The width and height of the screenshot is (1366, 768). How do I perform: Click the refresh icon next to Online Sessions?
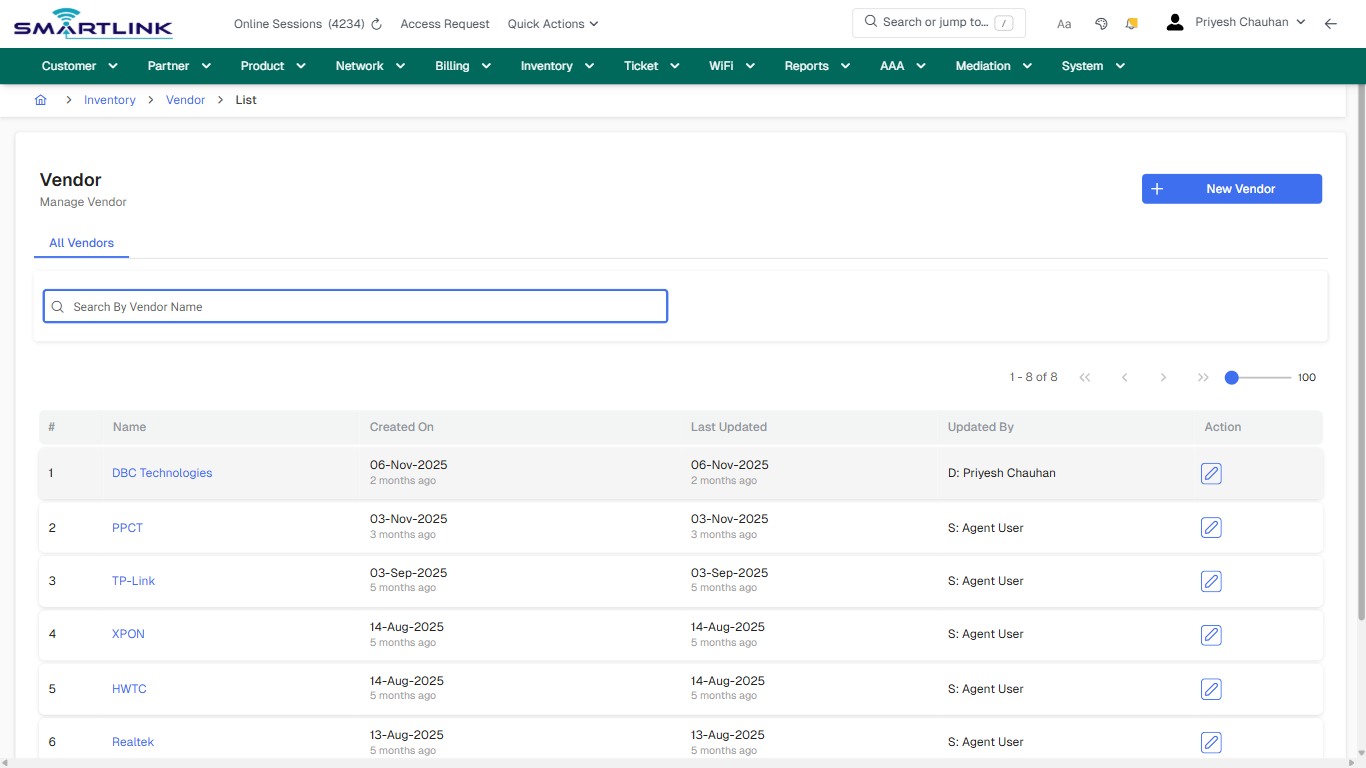click(376, 23)
